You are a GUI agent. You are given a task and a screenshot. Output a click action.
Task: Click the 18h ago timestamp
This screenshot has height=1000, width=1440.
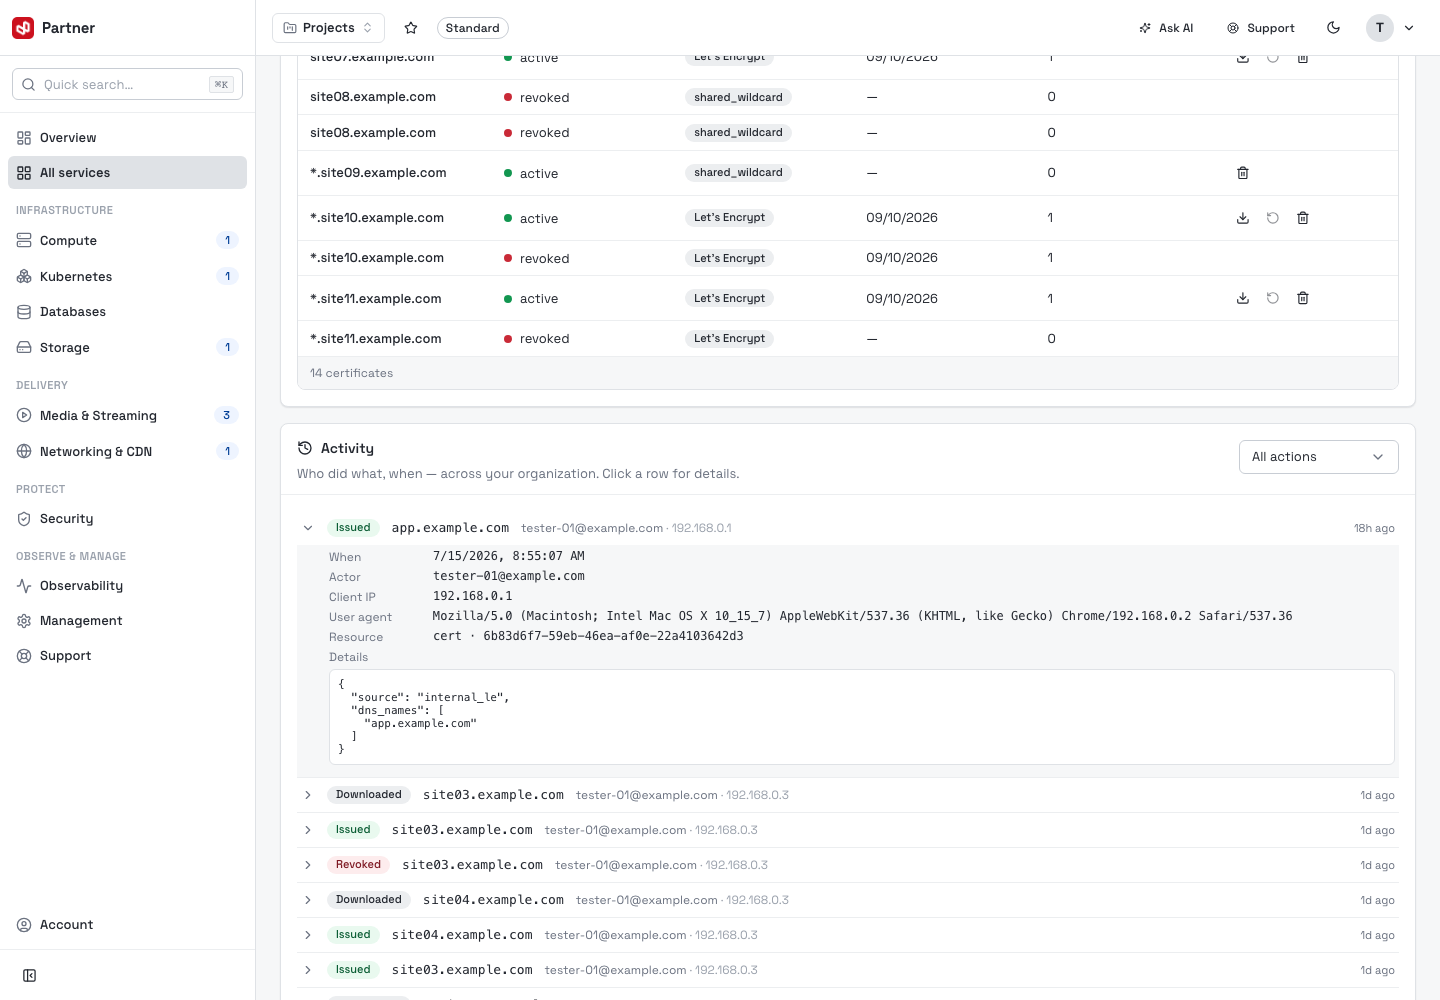coord(1374,528)
